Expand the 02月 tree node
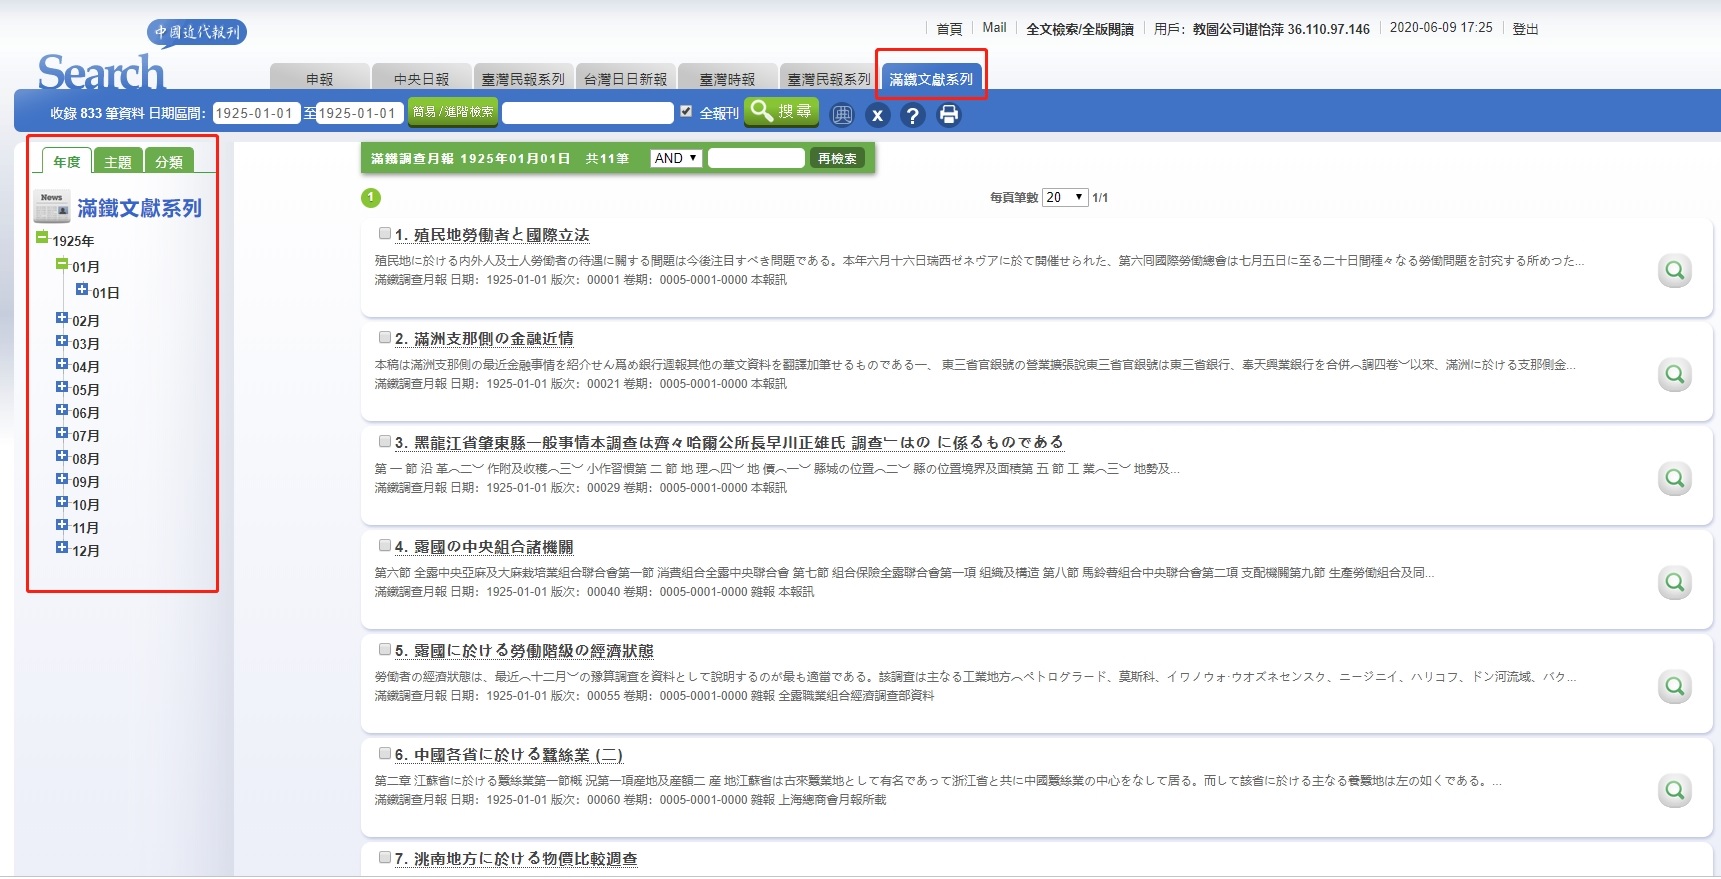Screen dimensions: 1721x879 [x=62, y=319]
